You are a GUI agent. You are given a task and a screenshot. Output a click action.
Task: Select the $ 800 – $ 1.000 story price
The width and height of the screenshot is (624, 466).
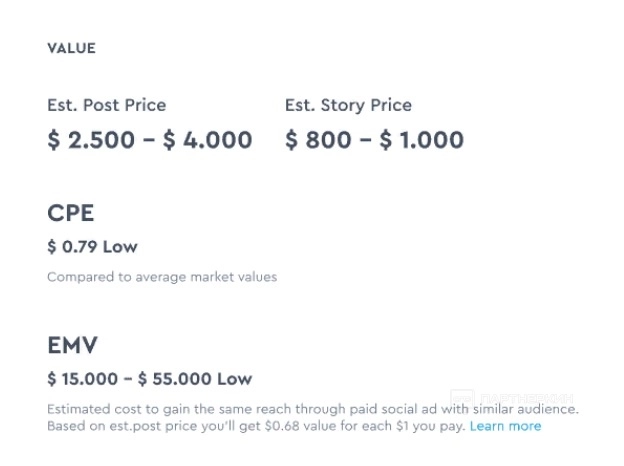coord(374,139)
